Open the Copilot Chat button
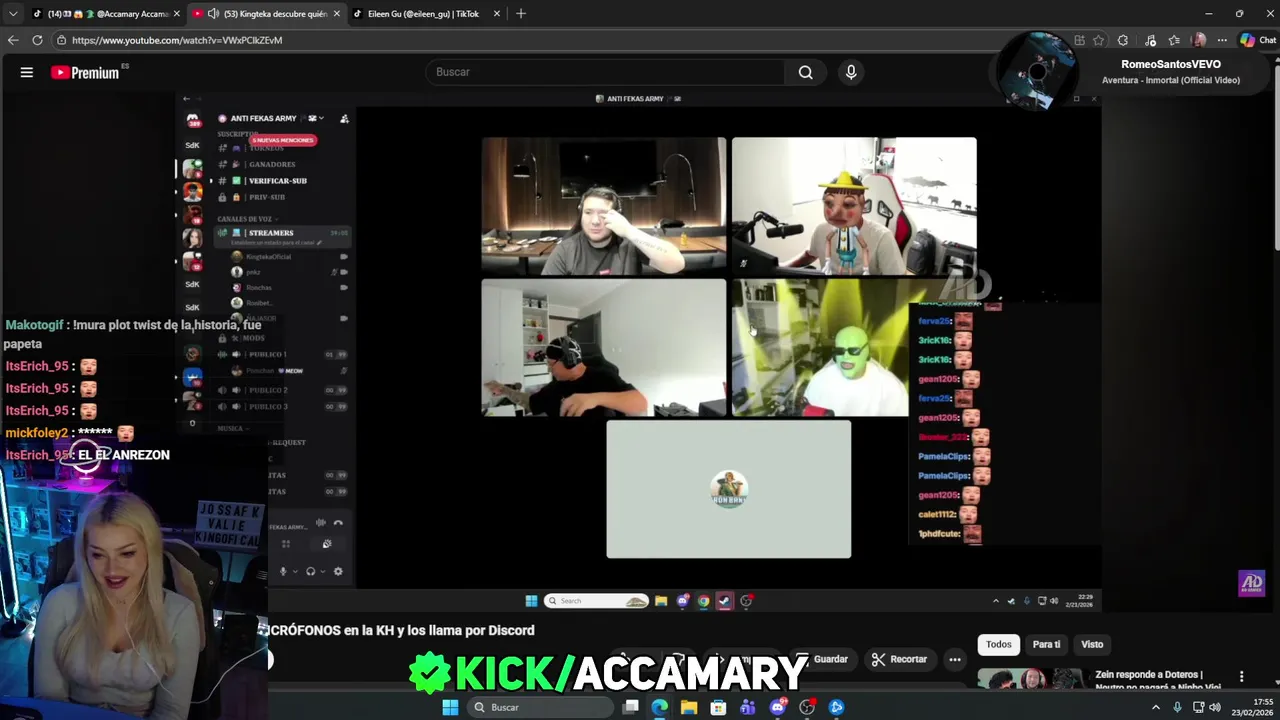Screen dimensions: 1280x720 point(1258,40)
